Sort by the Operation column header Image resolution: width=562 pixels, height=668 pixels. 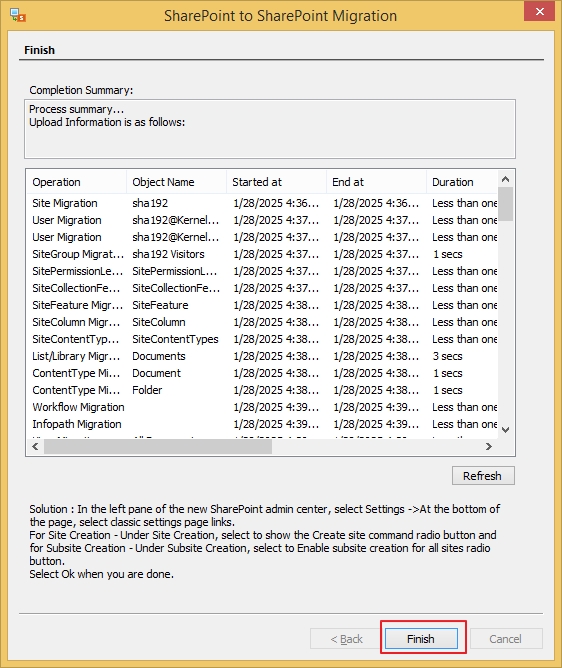pos(76,182)
